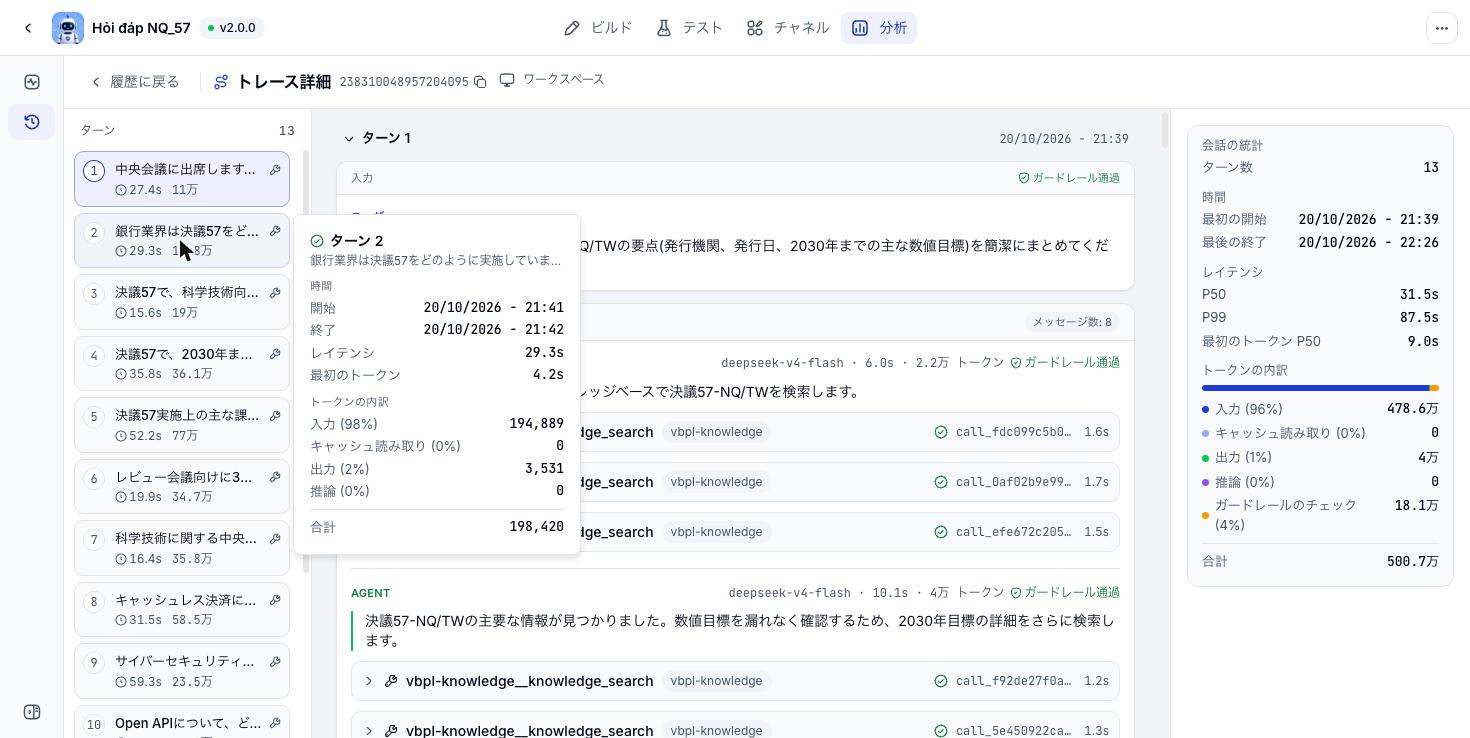Select turn 5 about 決議57実施上の主な課

[x=182, y=425]
